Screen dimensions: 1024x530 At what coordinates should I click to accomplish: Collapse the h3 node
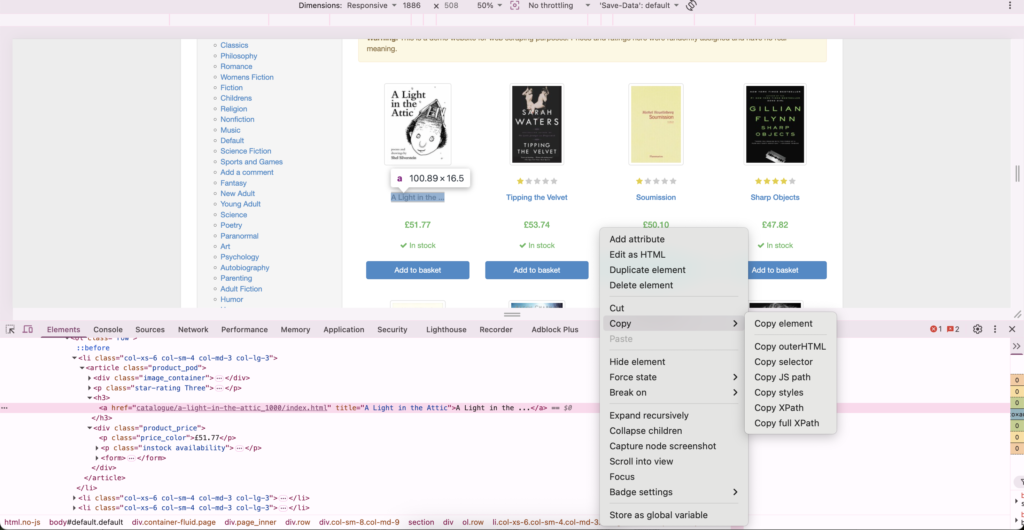click(89, 398)
